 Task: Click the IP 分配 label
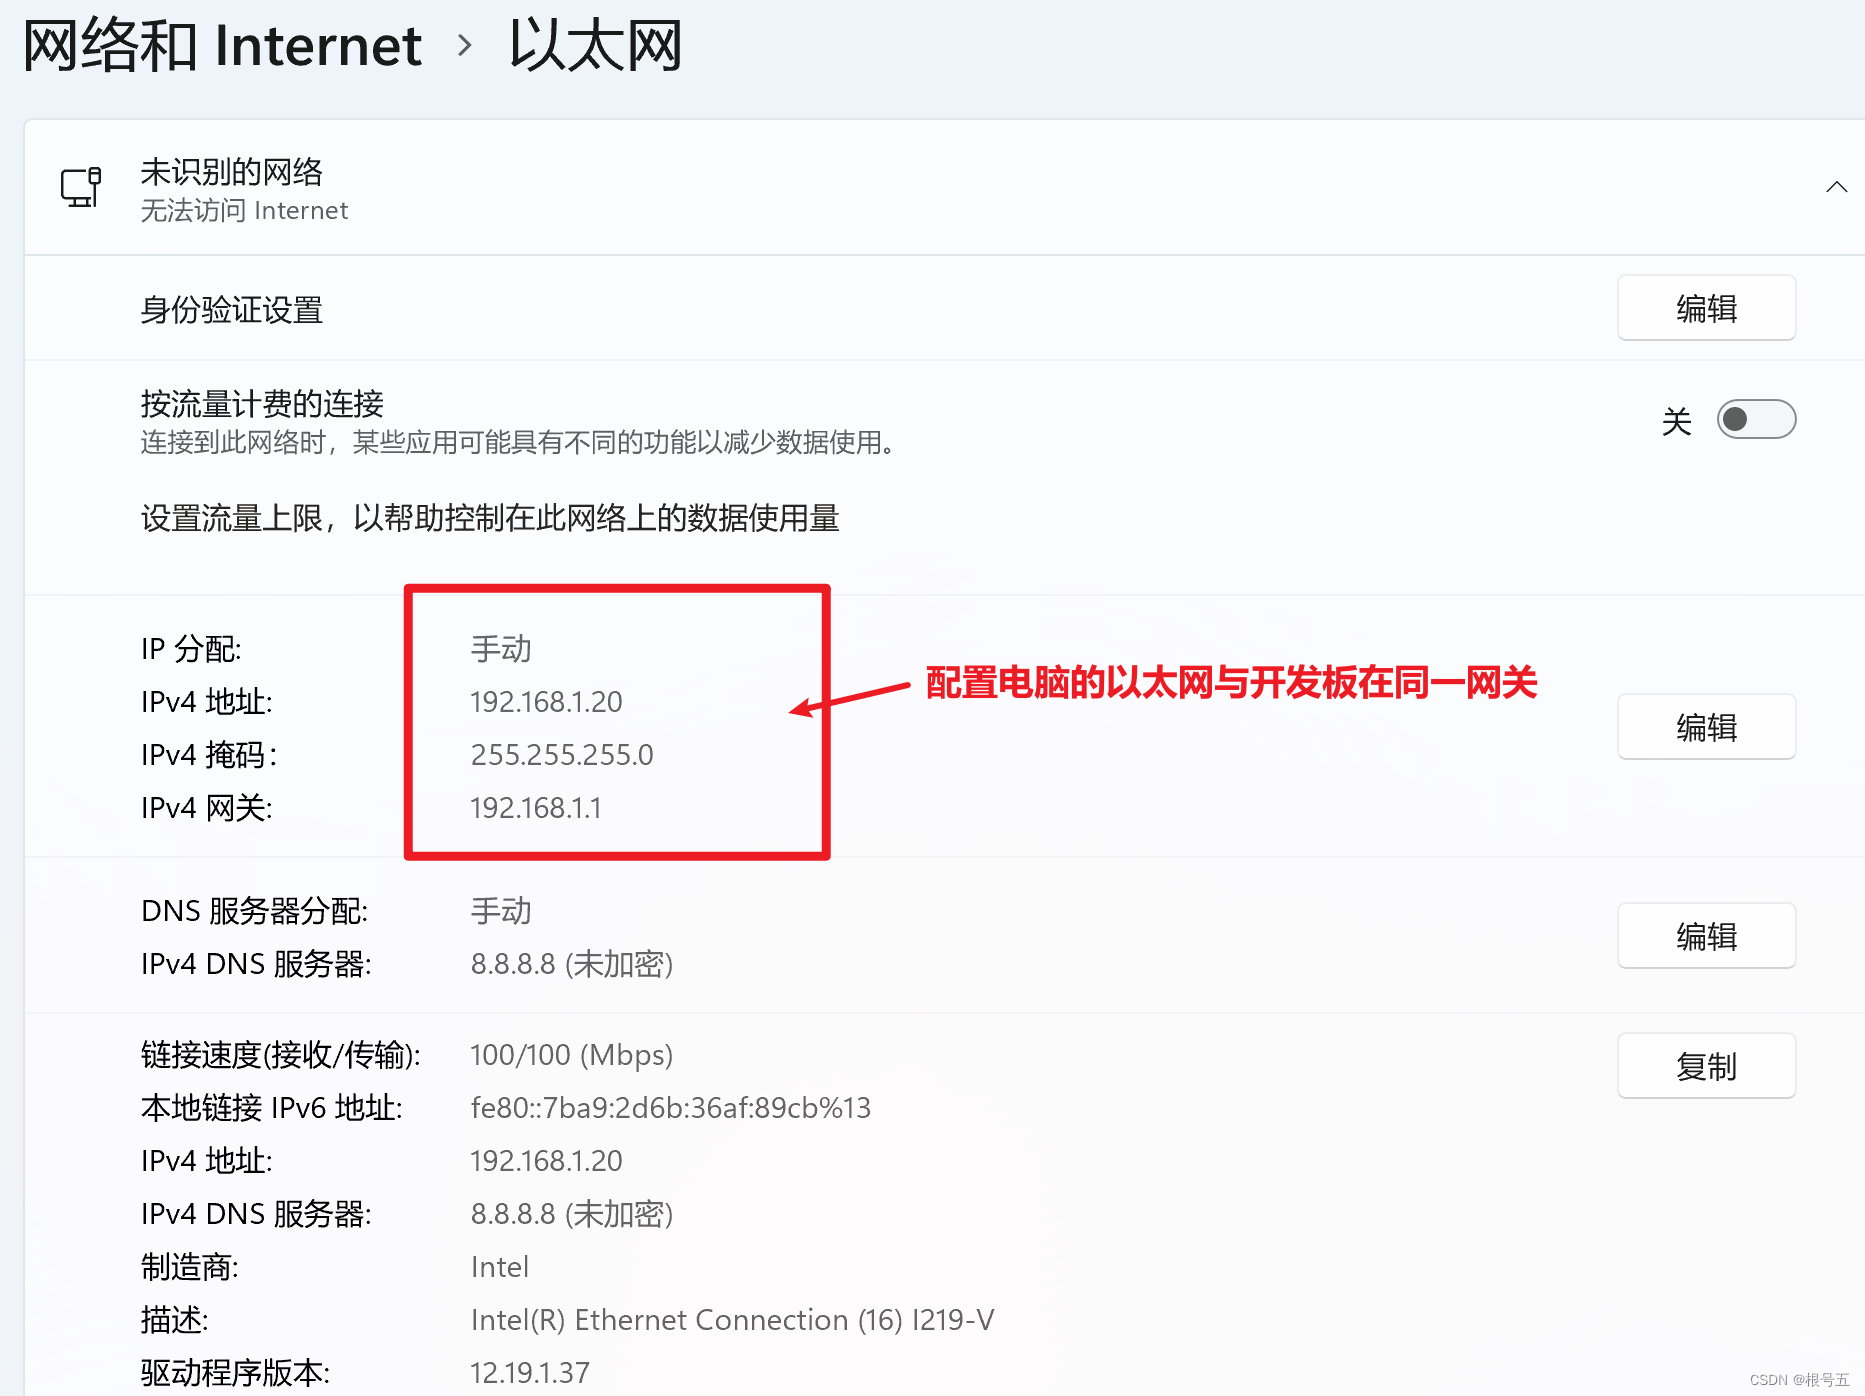[191, 649]
